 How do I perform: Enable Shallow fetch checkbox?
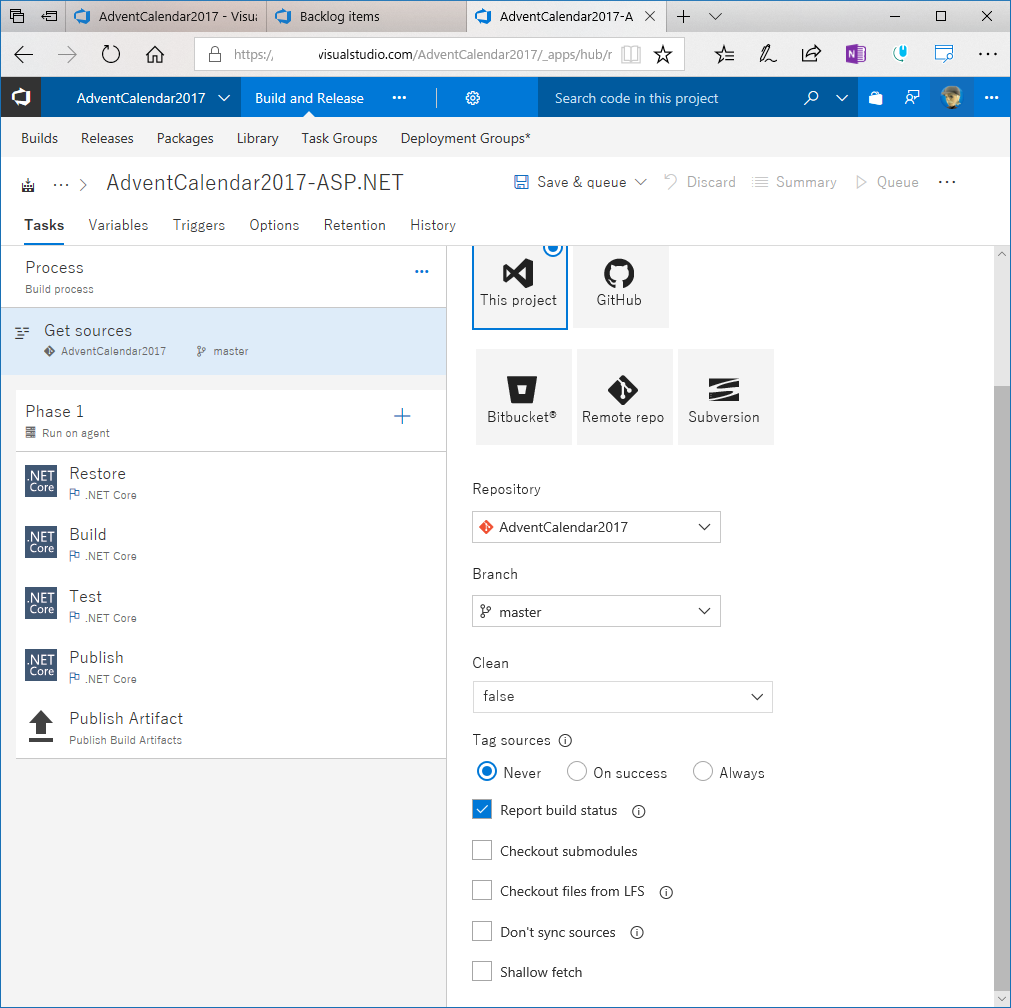click(482, 971)
